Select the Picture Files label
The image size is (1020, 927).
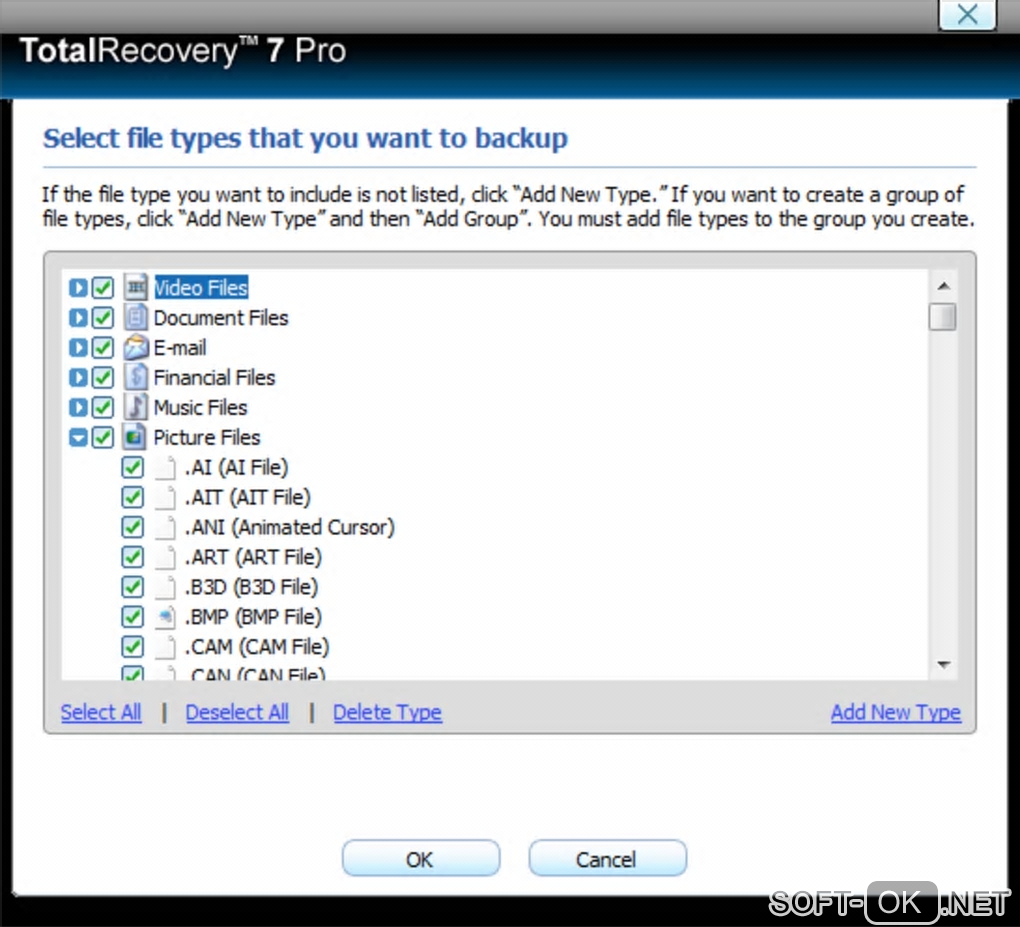pos(207,437)
